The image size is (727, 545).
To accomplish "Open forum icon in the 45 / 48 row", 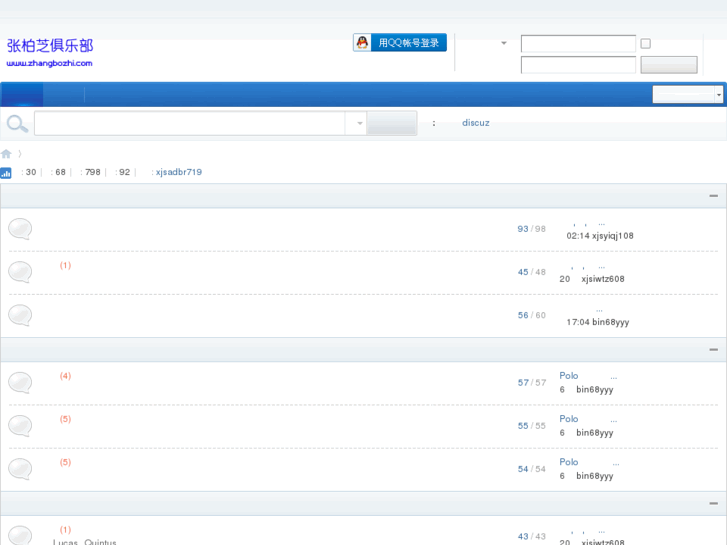I will tap(20, 272).
